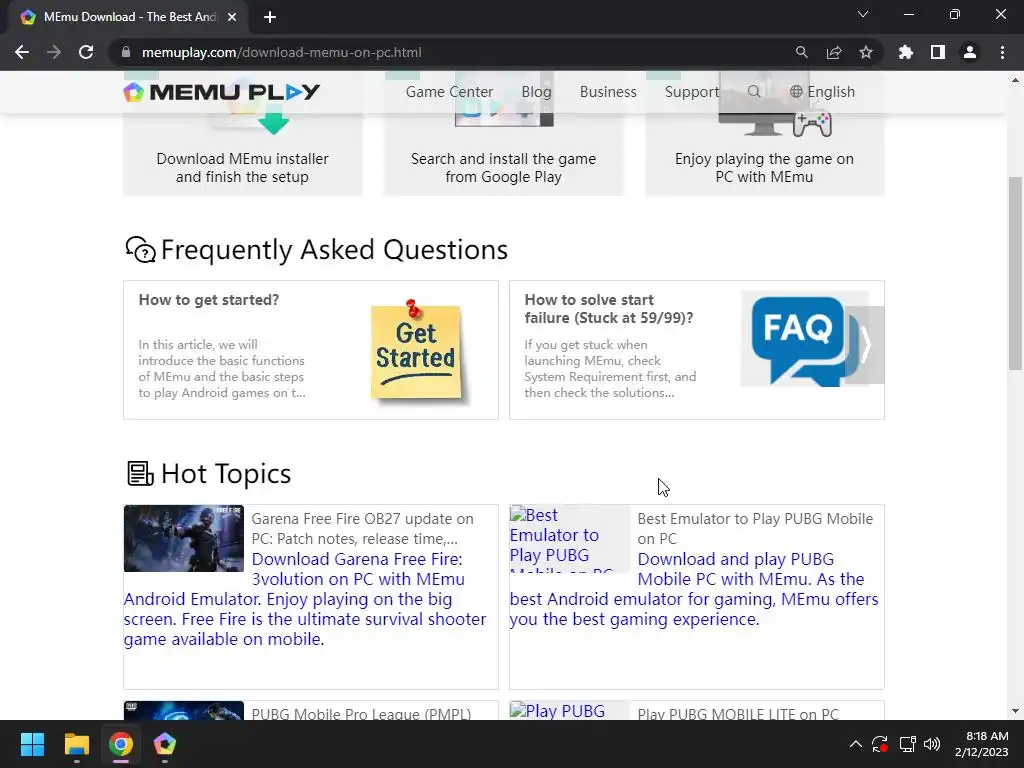Screen dimensions: 1024x768
Task: Click the sync update tray icon
Action: (880, 744)
